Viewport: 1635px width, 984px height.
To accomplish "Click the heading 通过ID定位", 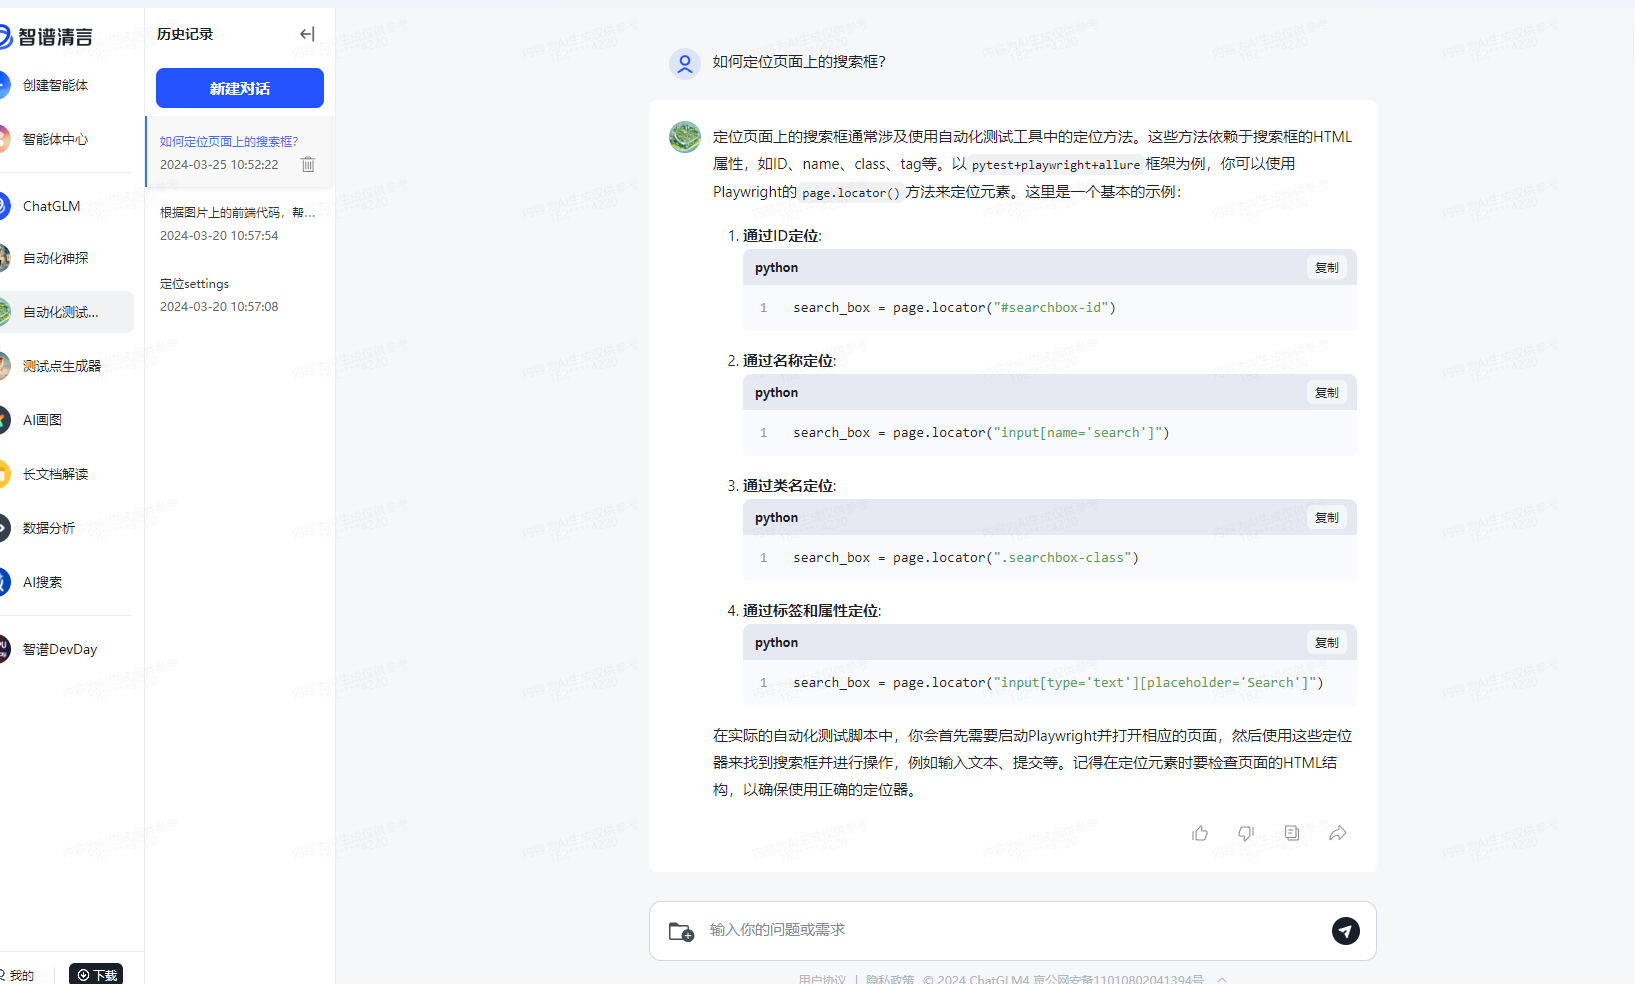I will click(781, 236).
